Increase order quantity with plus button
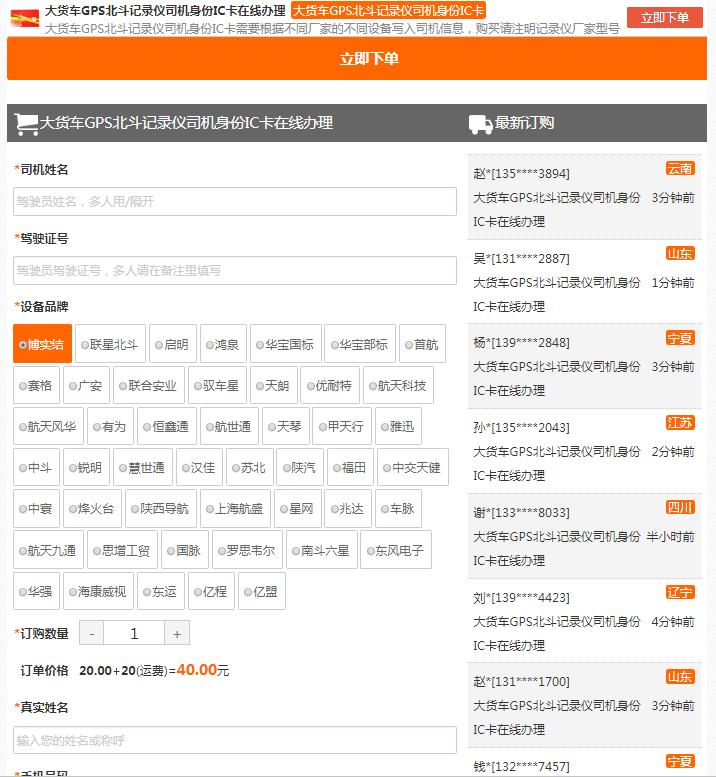This screenshot has height=777, width=716. pos(177,633)
